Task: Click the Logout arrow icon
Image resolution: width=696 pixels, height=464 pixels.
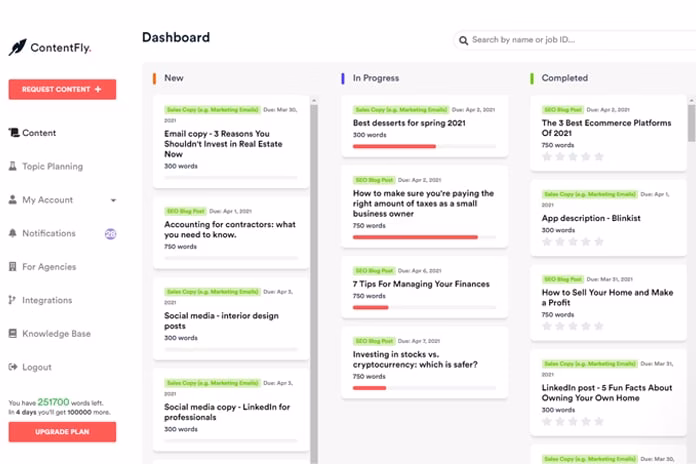Action: coord(13,367)
